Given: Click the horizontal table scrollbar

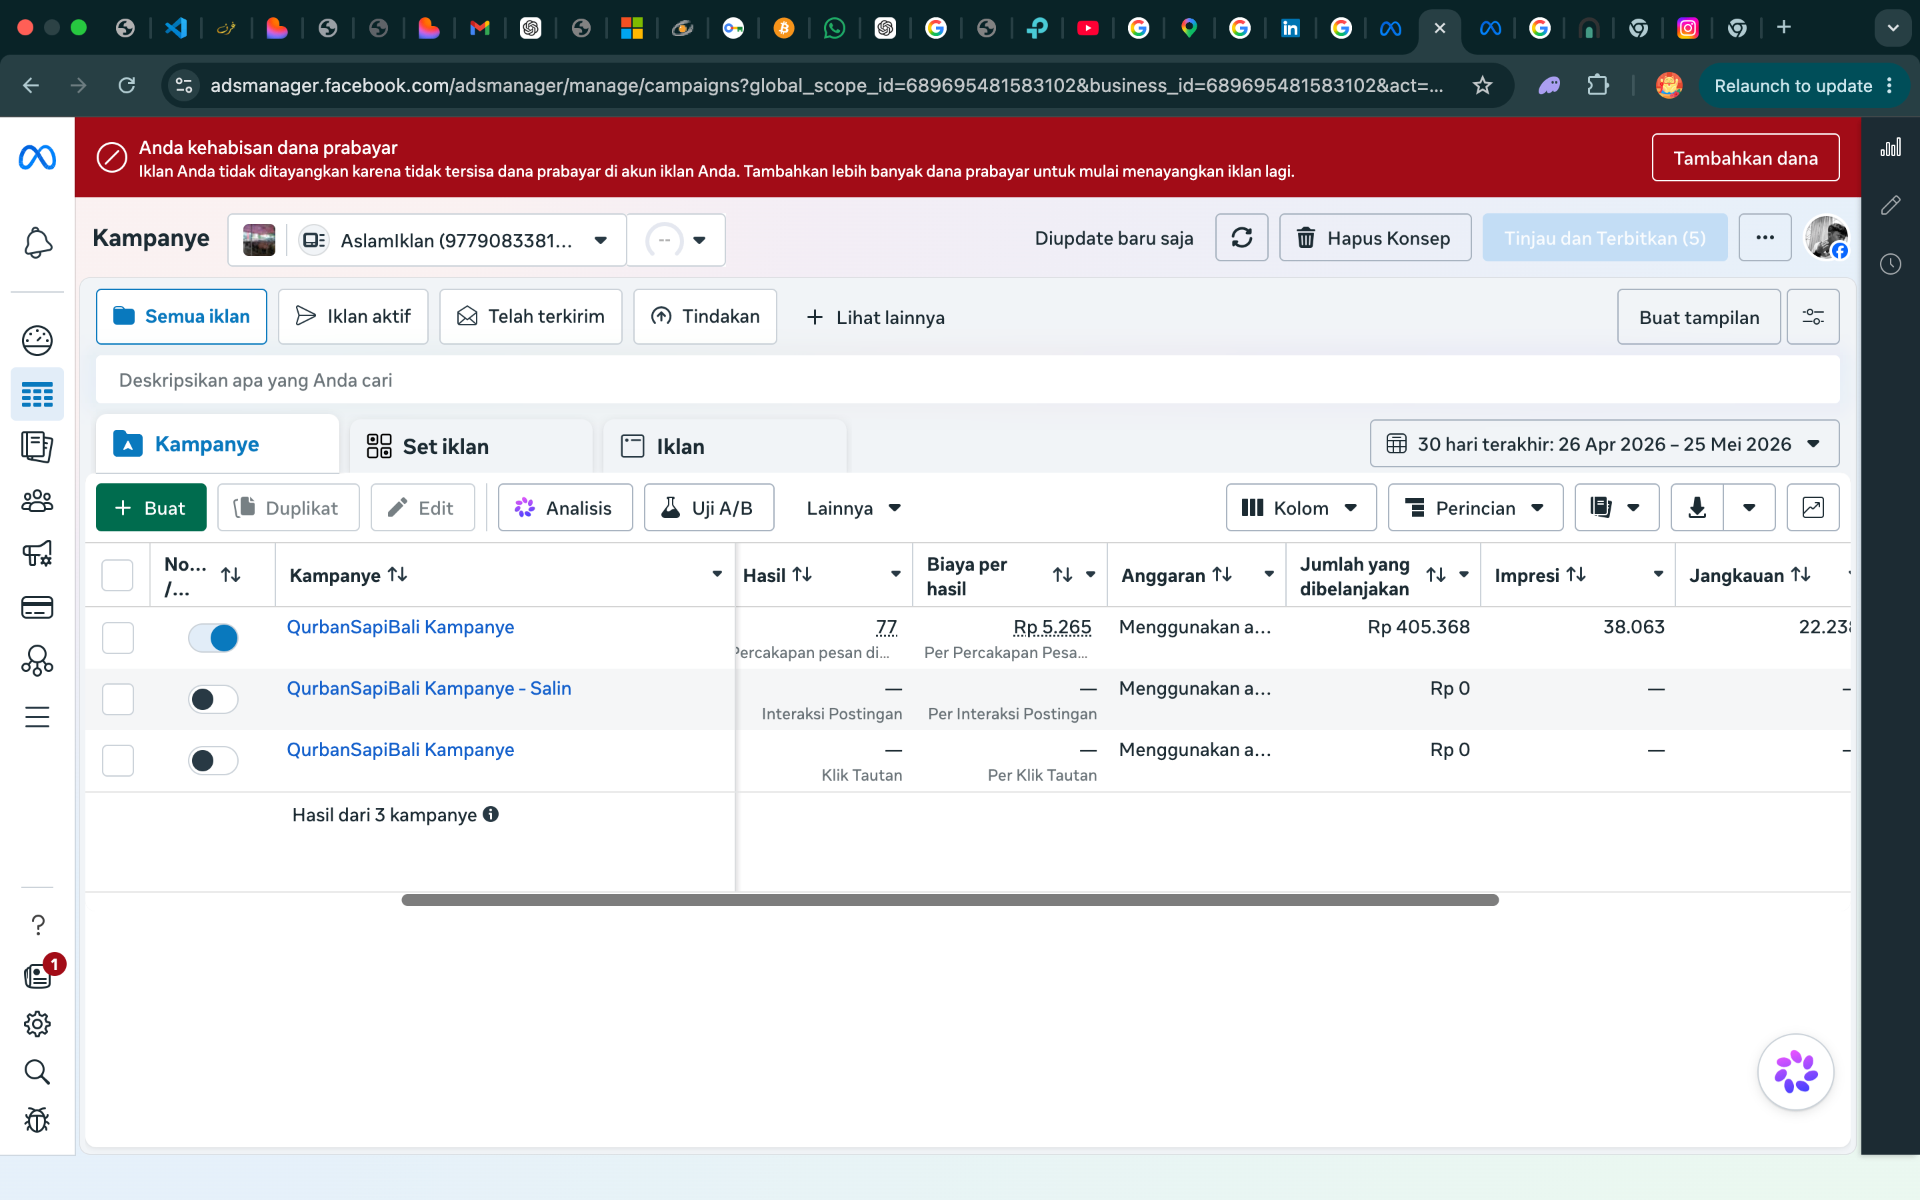Looking at the screenshot, I should pyautogui.click(x=949, y=900).
